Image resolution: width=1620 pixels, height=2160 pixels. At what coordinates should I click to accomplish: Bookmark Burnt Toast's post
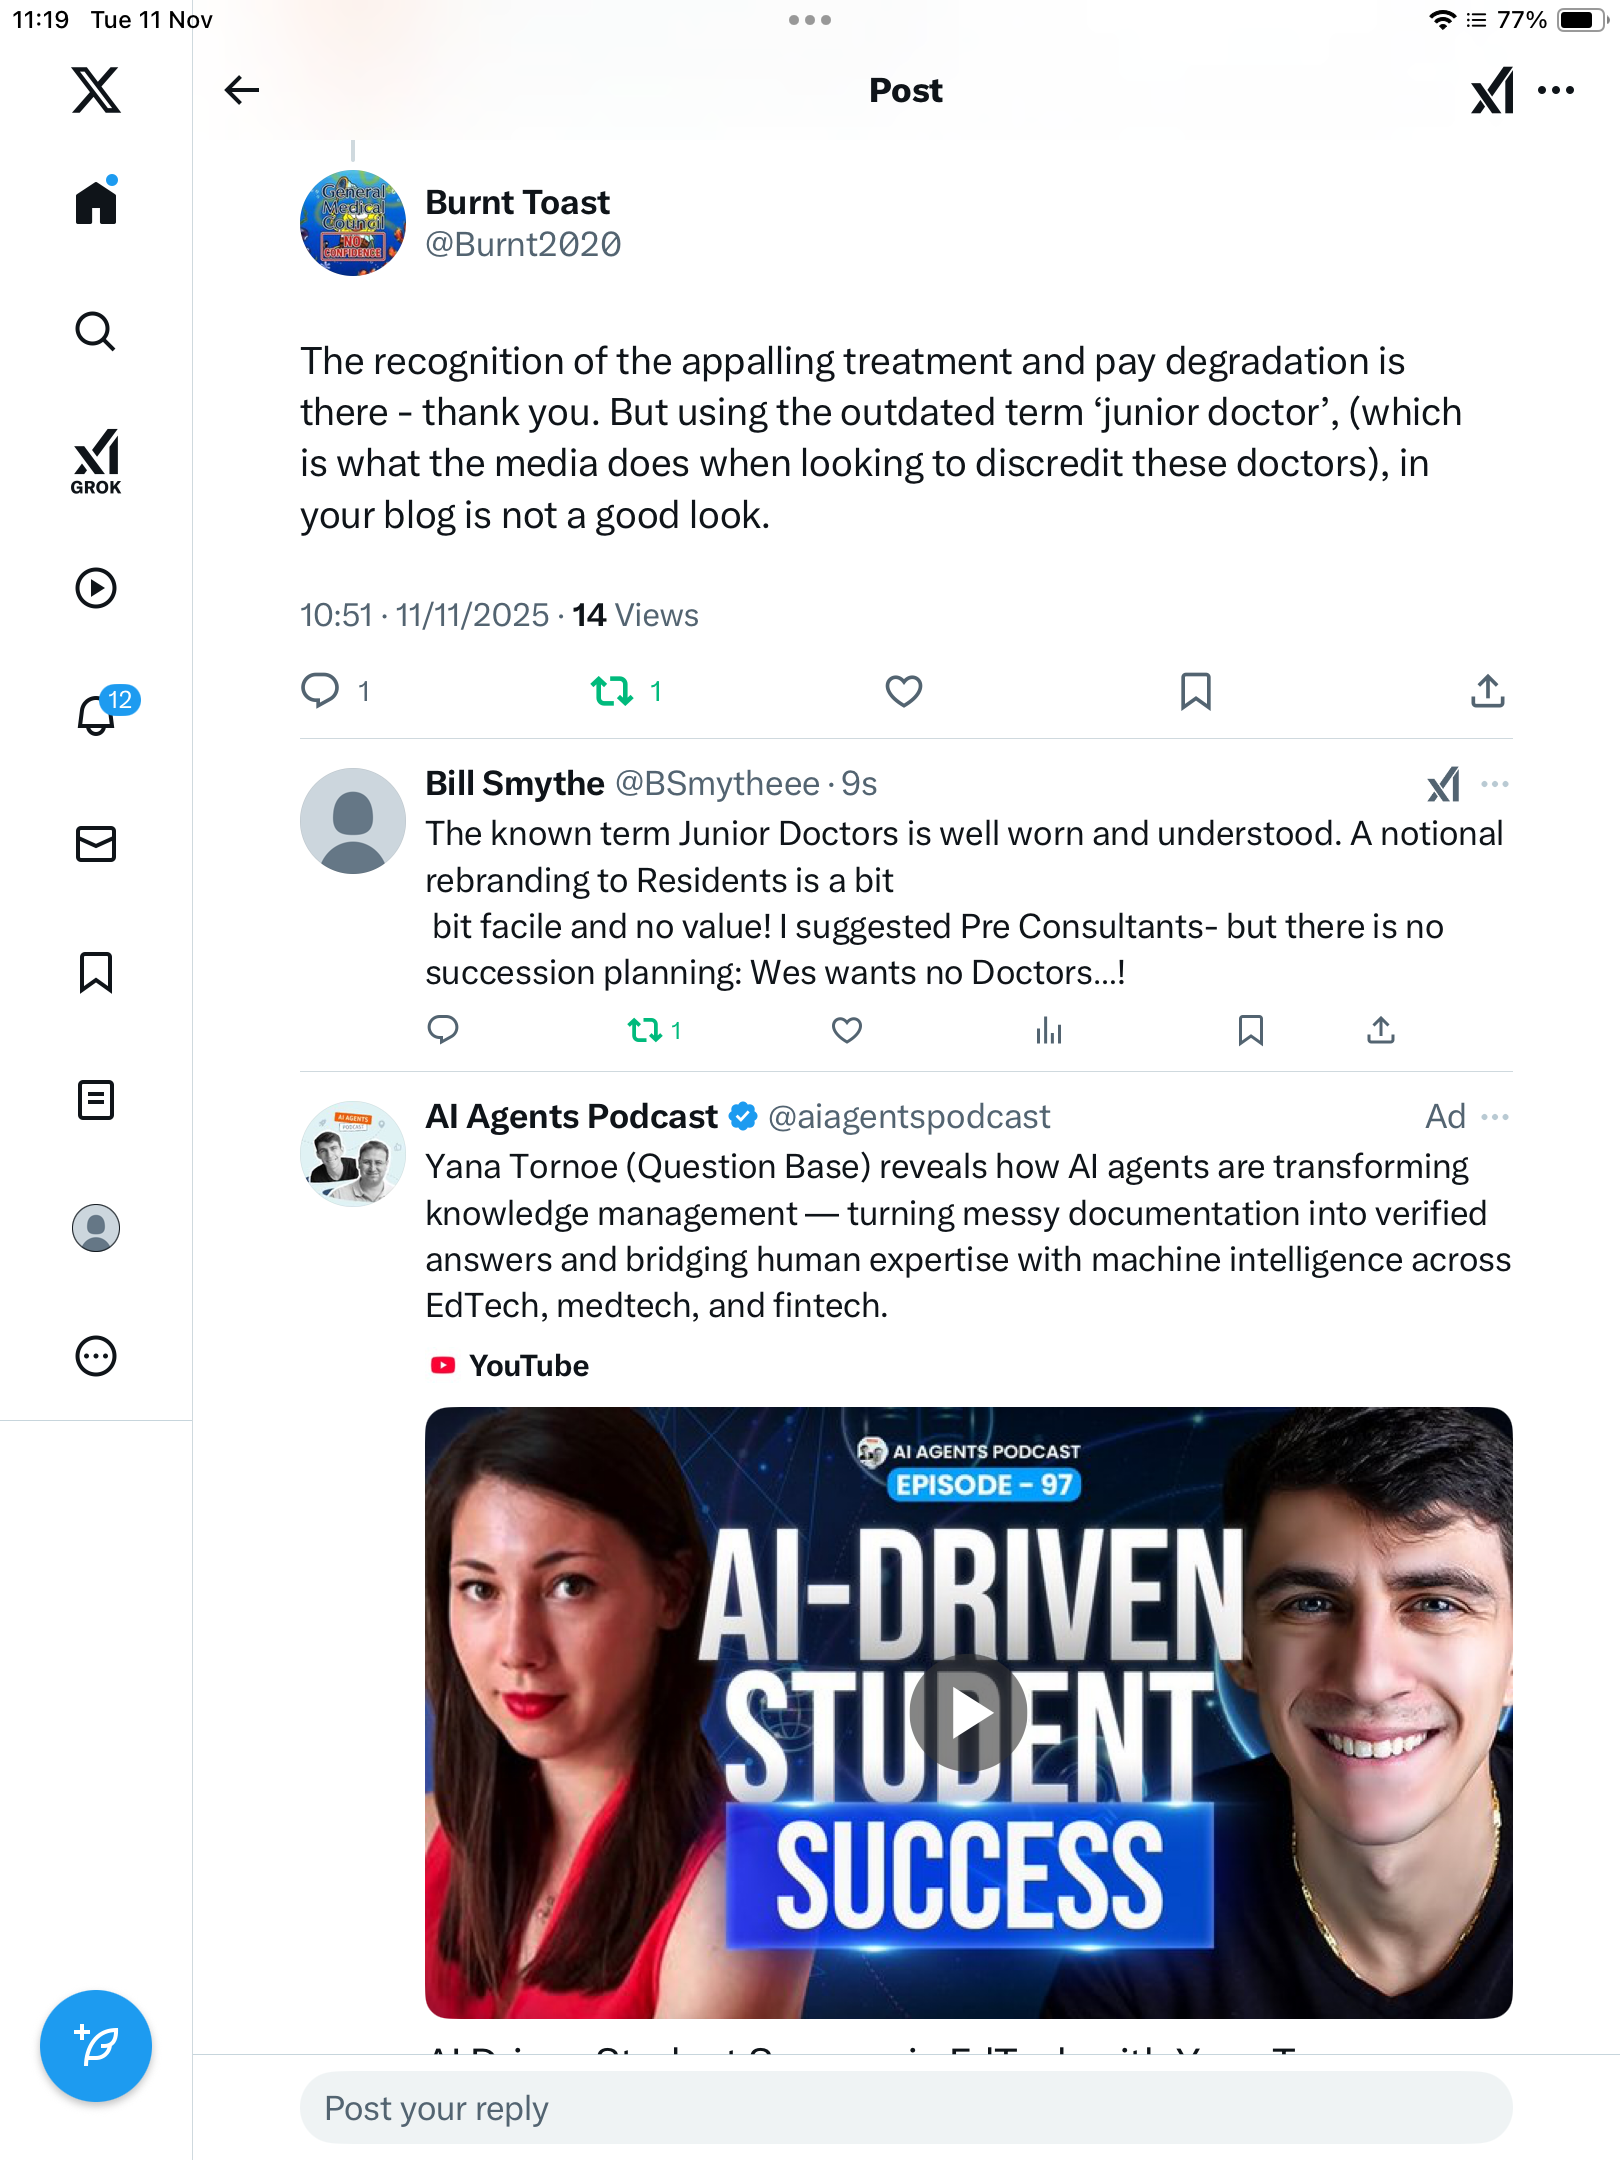(1195, 691)
